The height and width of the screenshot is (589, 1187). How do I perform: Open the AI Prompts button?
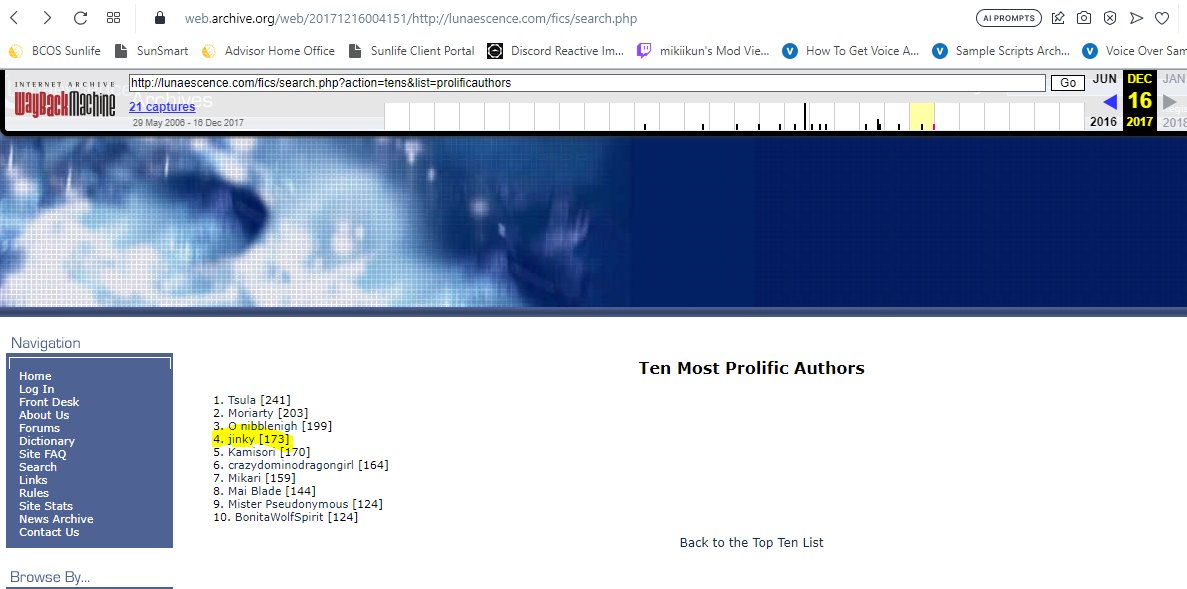coord(1008,18)
